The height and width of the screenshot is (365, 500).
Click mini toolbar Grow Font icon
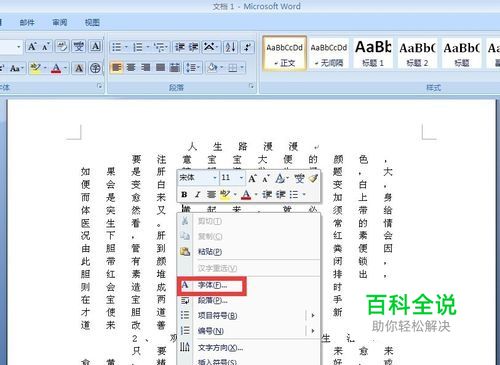tap(252, 178)
